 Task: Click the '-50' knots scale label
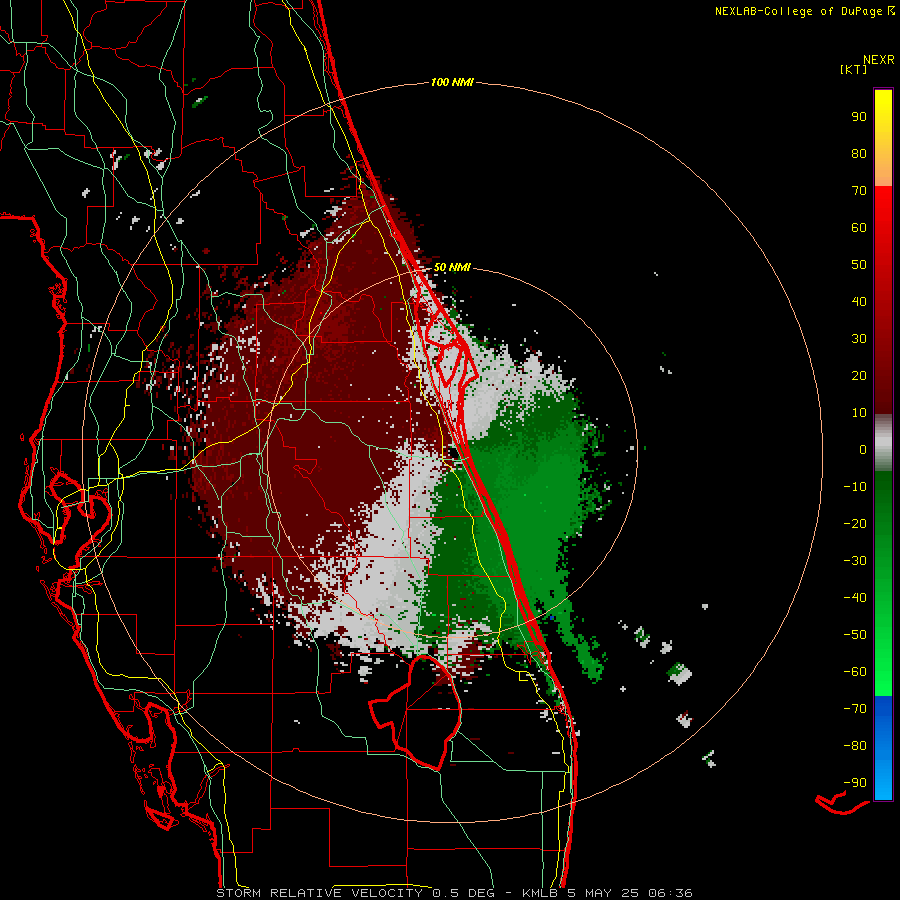[855, 635]
